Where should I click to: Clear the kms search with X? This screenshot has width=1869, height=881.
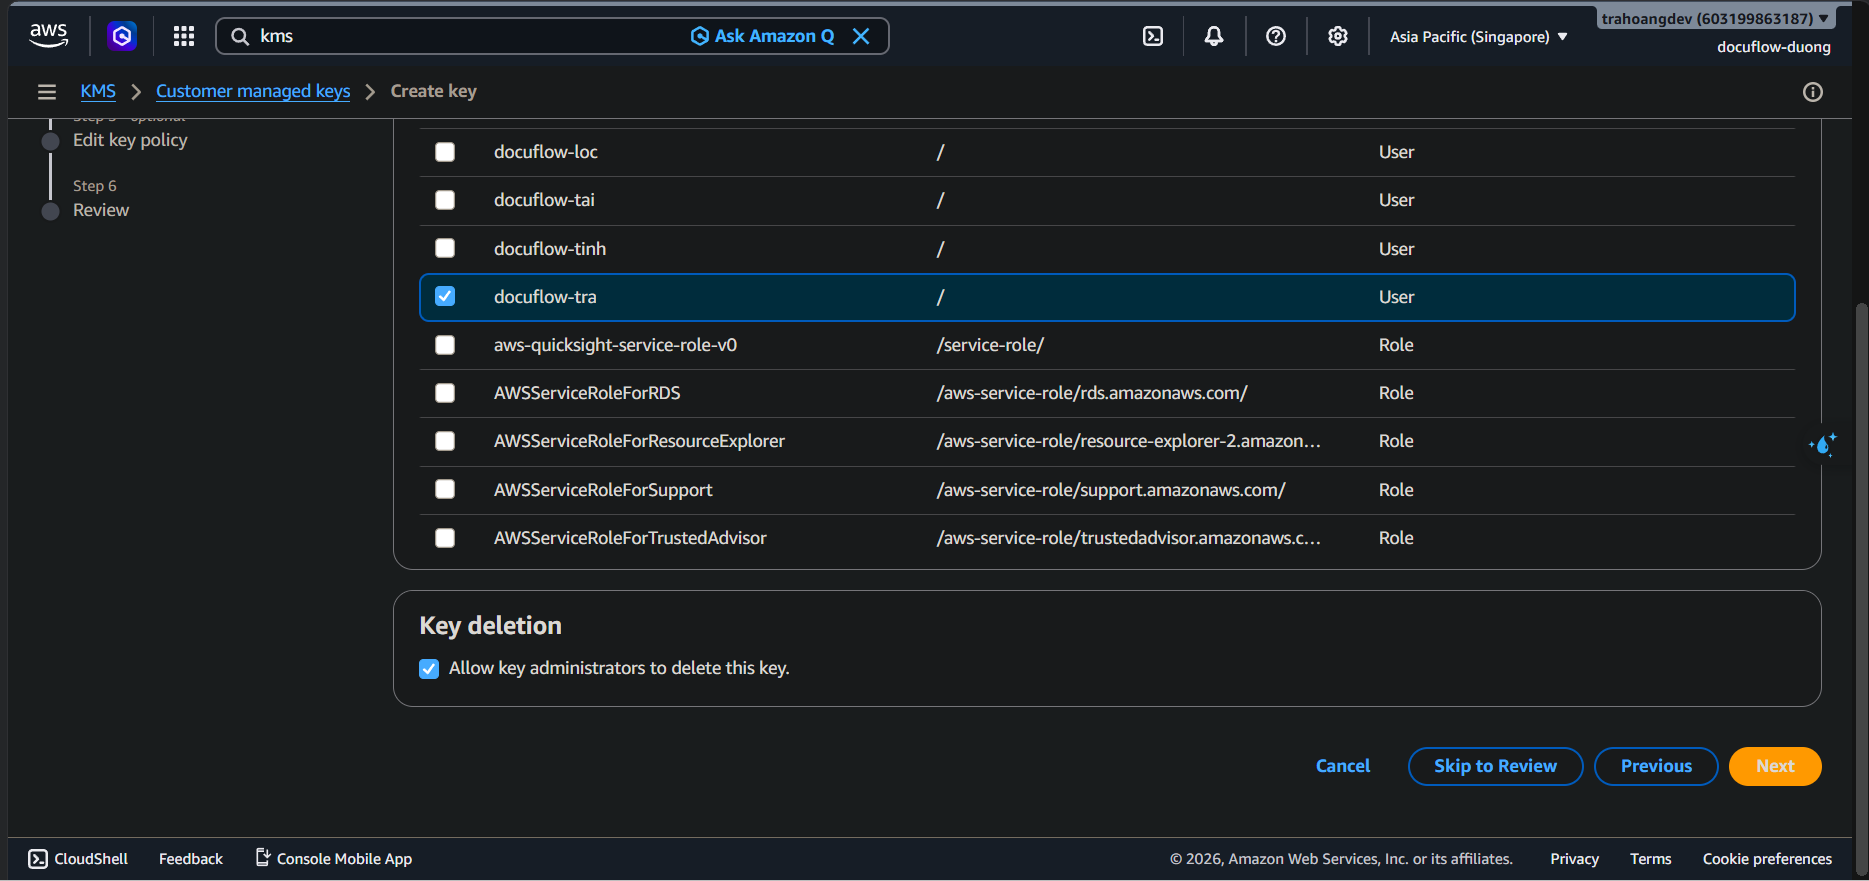click(861, 36)
